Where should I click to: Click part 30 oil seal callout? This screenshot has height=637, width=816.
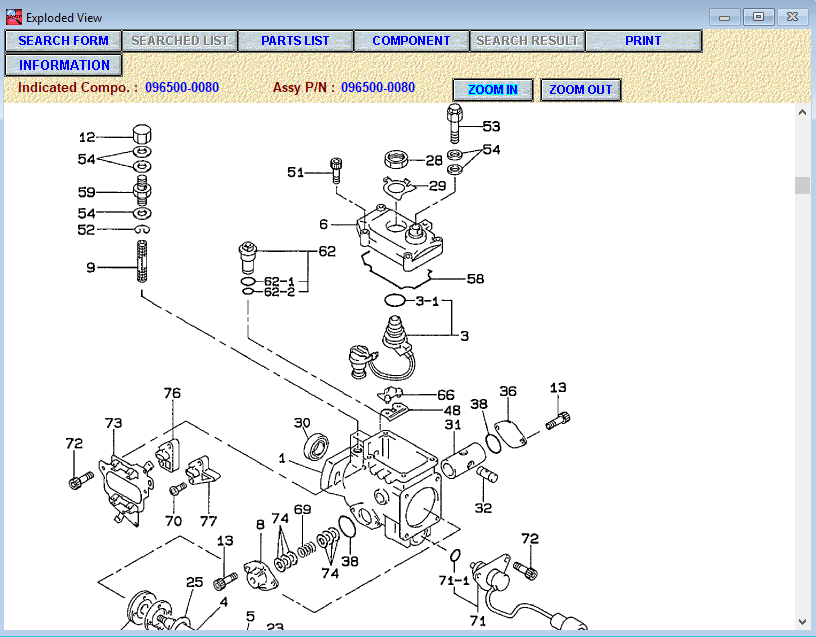tap(302, 424)
